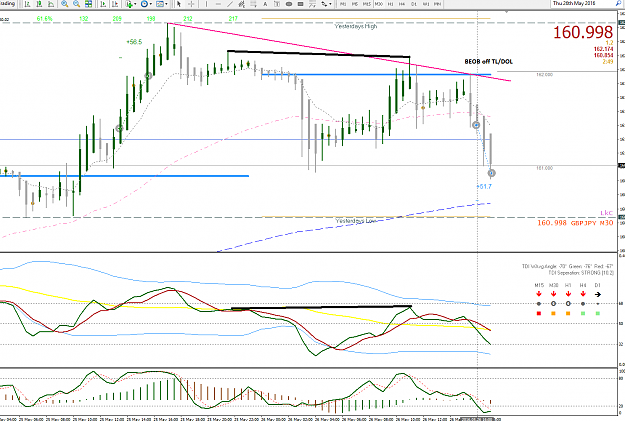625x421 pixels.
Task: Switch chart to W1 timeframe
Action: [x=426, y=4]
